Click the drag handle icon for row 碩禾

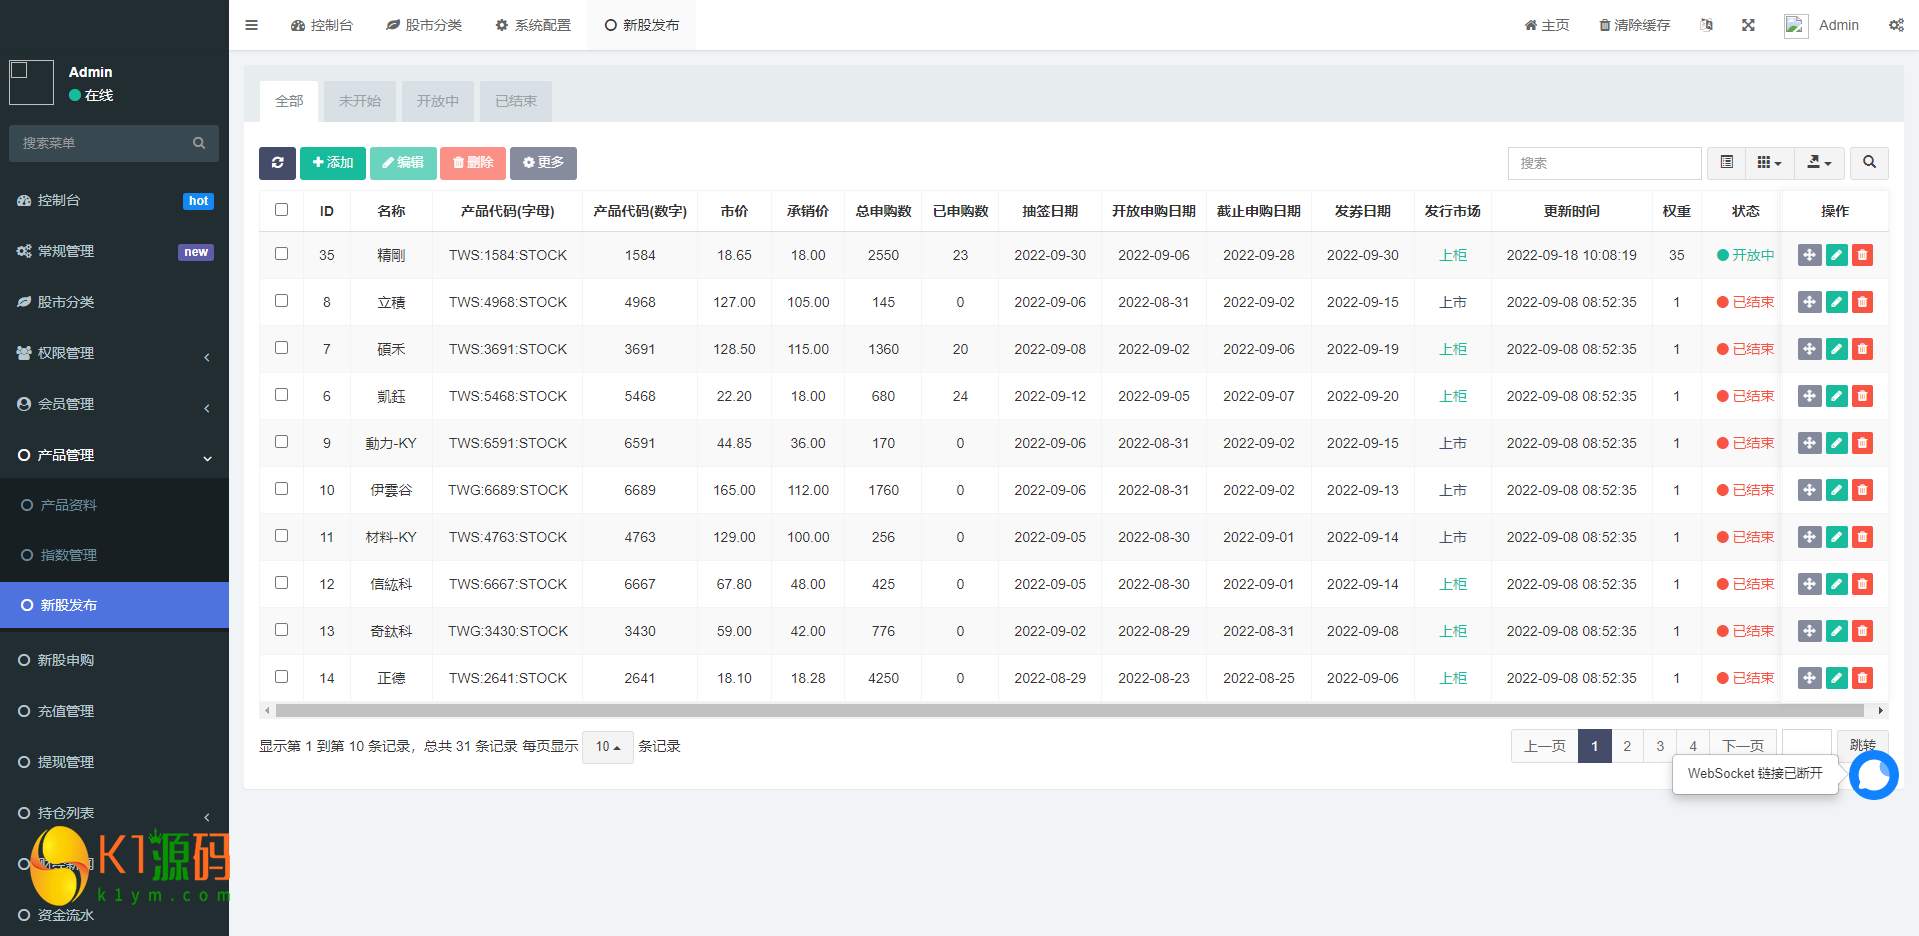coord(1809,349)
